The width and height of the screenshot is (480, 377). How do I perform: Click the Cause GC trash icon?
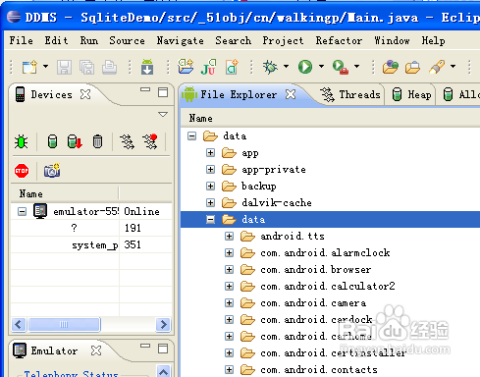tap(97, 141)
